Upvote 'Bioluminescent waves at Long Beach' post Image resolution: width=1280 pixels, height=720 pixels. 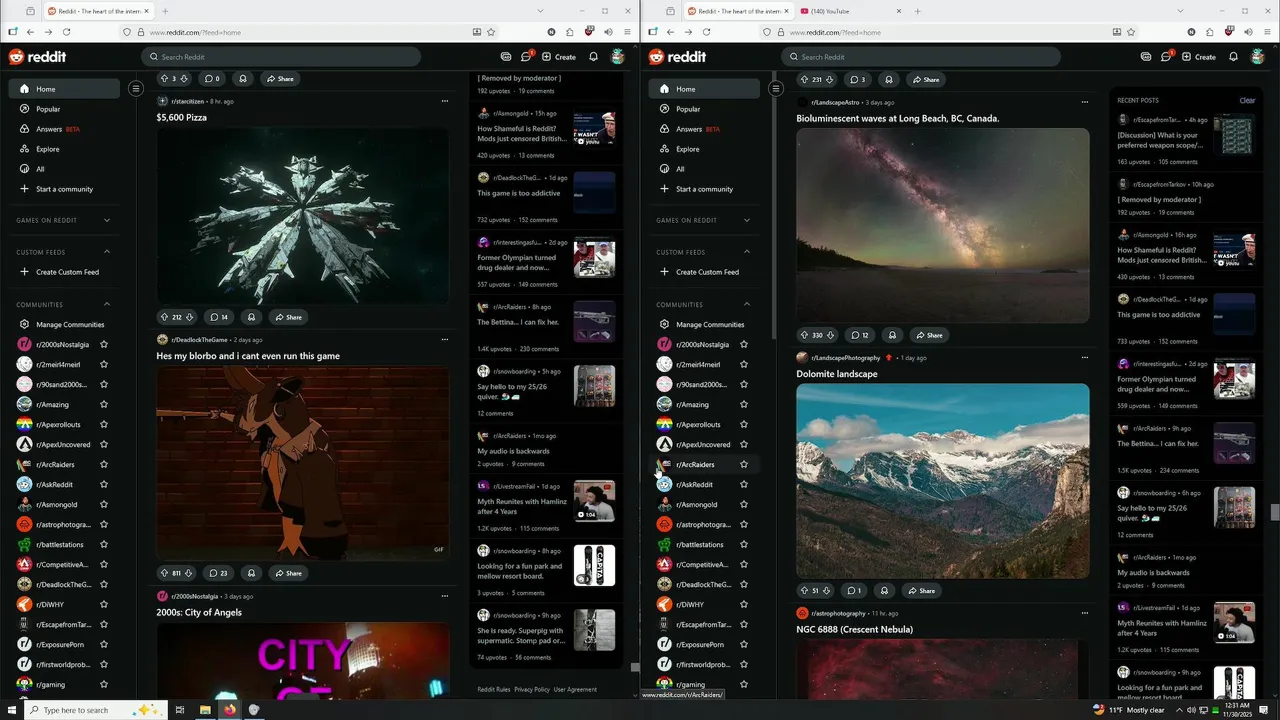(x=804, y=335)
